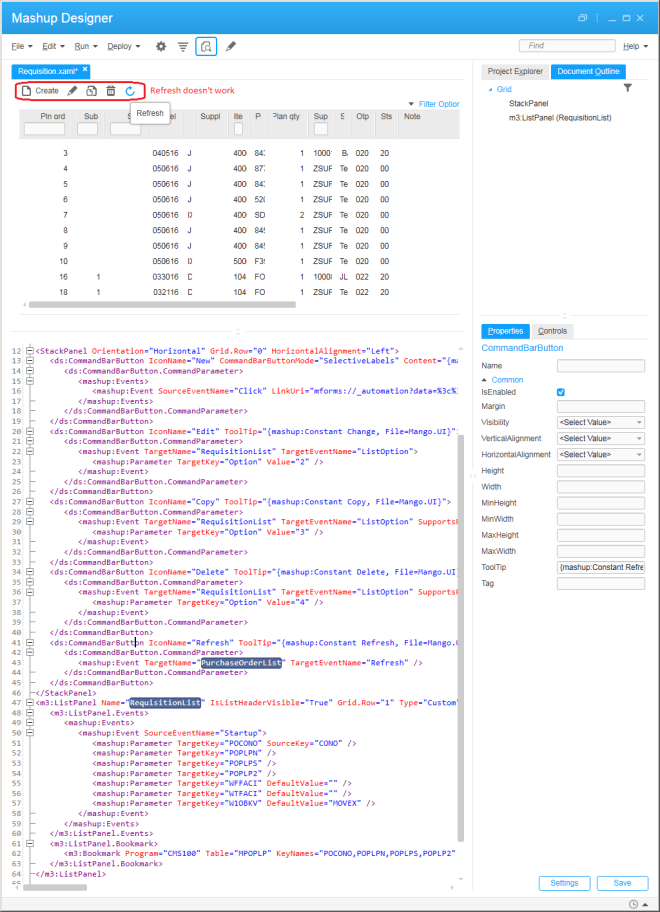Collapse the Grid node in Document Outline
Viewport: 660px width, 912px height.
click(x=490, y=90)
